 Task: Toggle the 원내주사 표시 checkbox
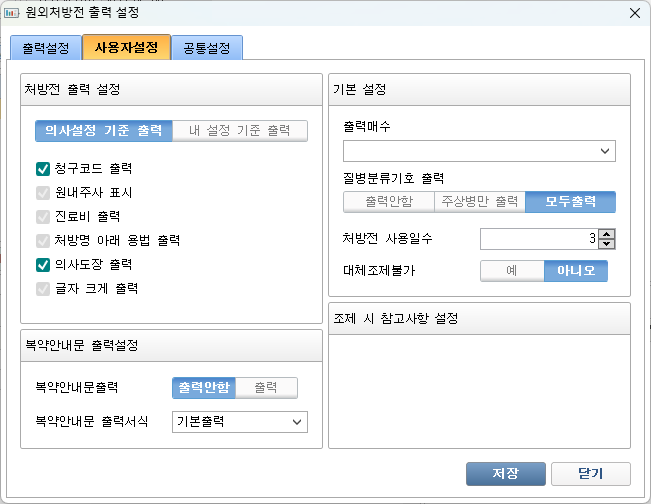pyautogui.click(x=43, y=193)
